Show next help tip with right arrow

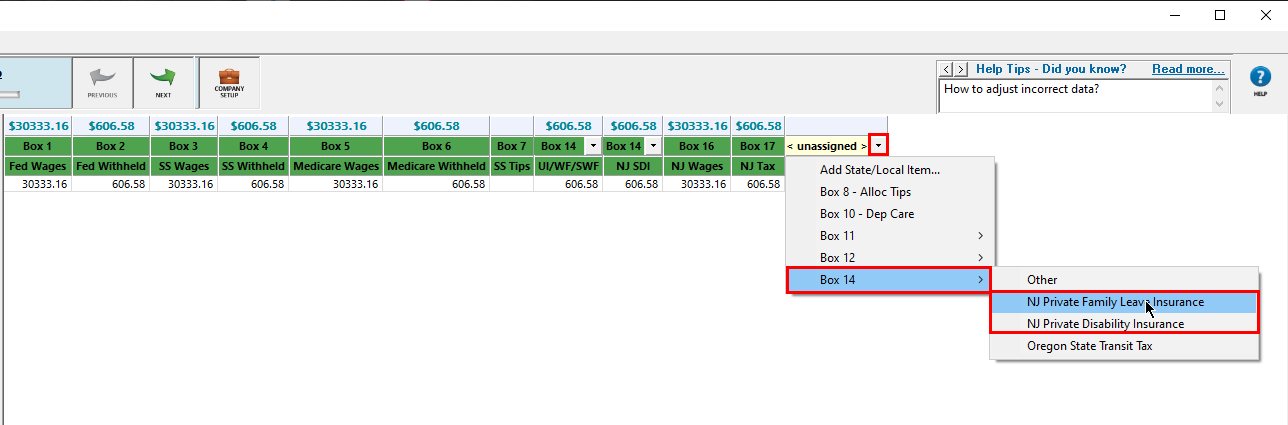pos(961,69)
